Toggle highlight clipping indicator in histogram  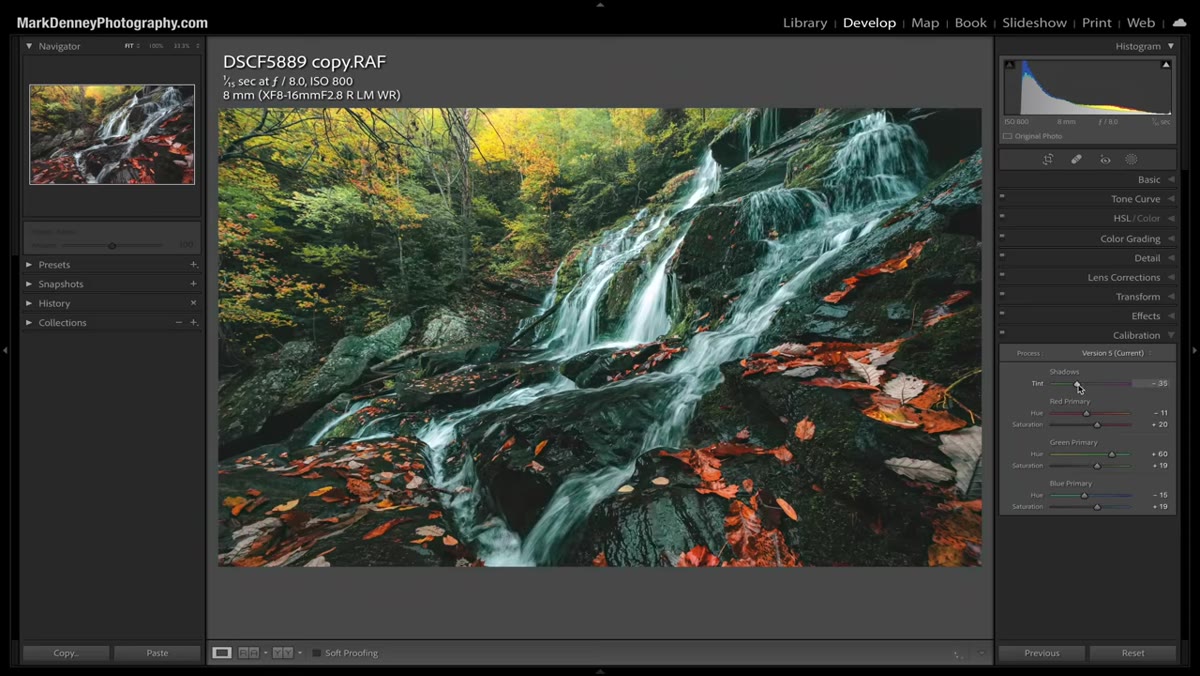(1166, 65)
